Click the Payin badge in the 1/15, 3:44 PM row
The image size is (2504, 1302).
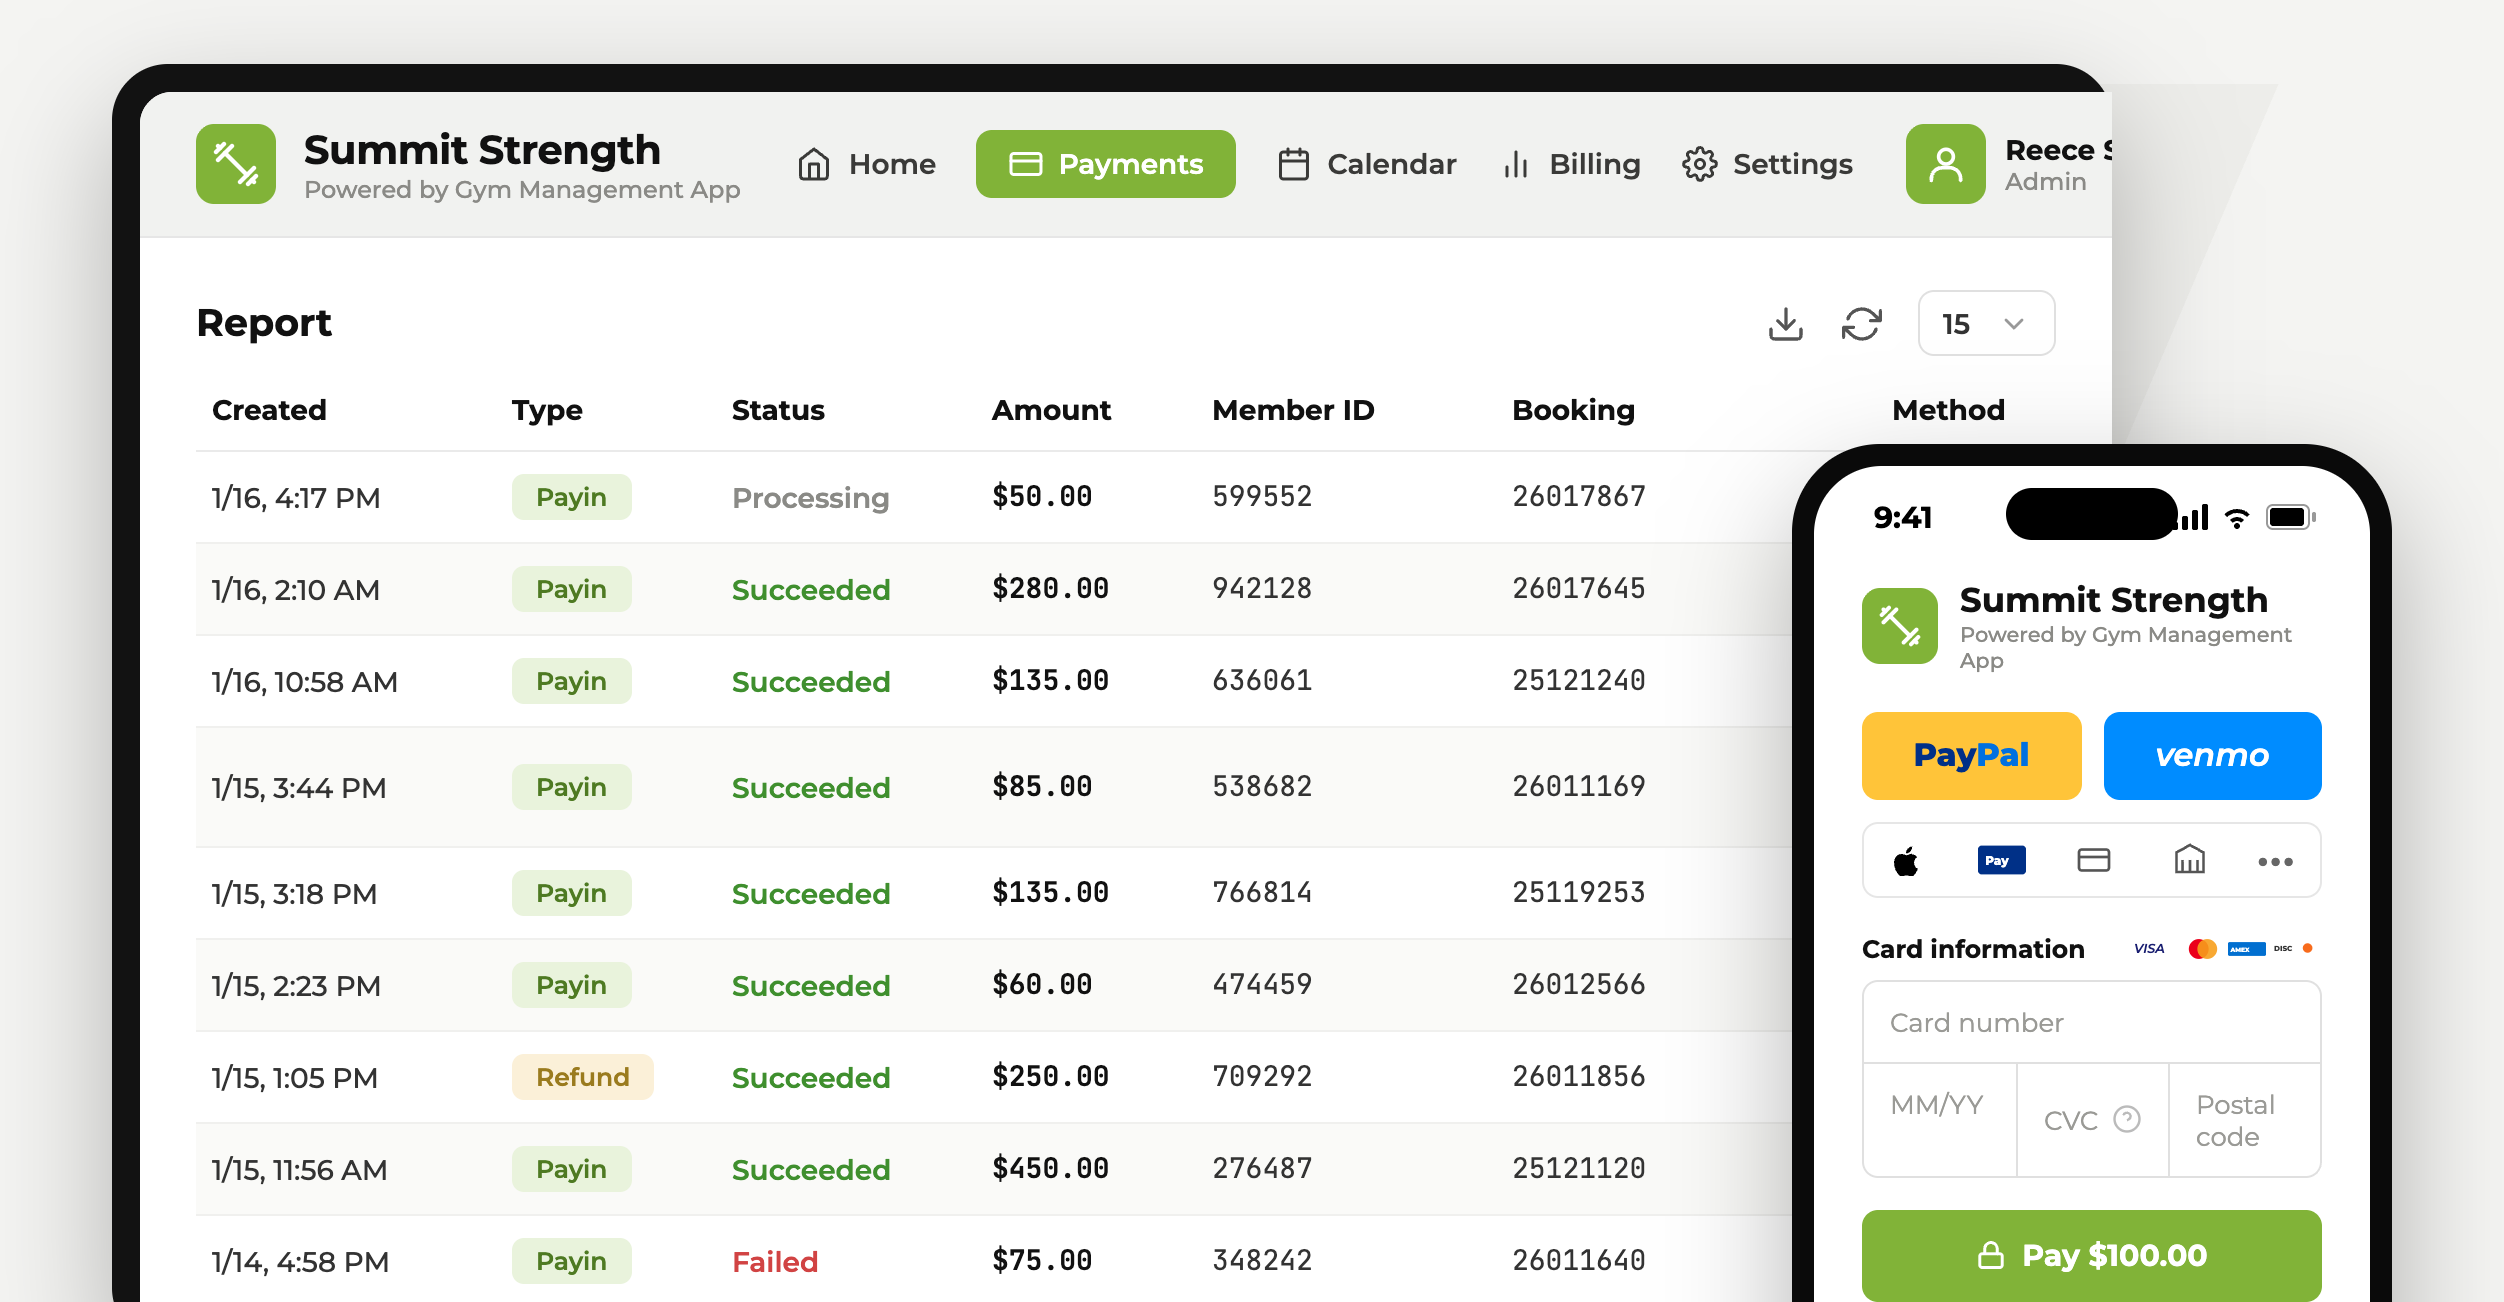(571, 787)
